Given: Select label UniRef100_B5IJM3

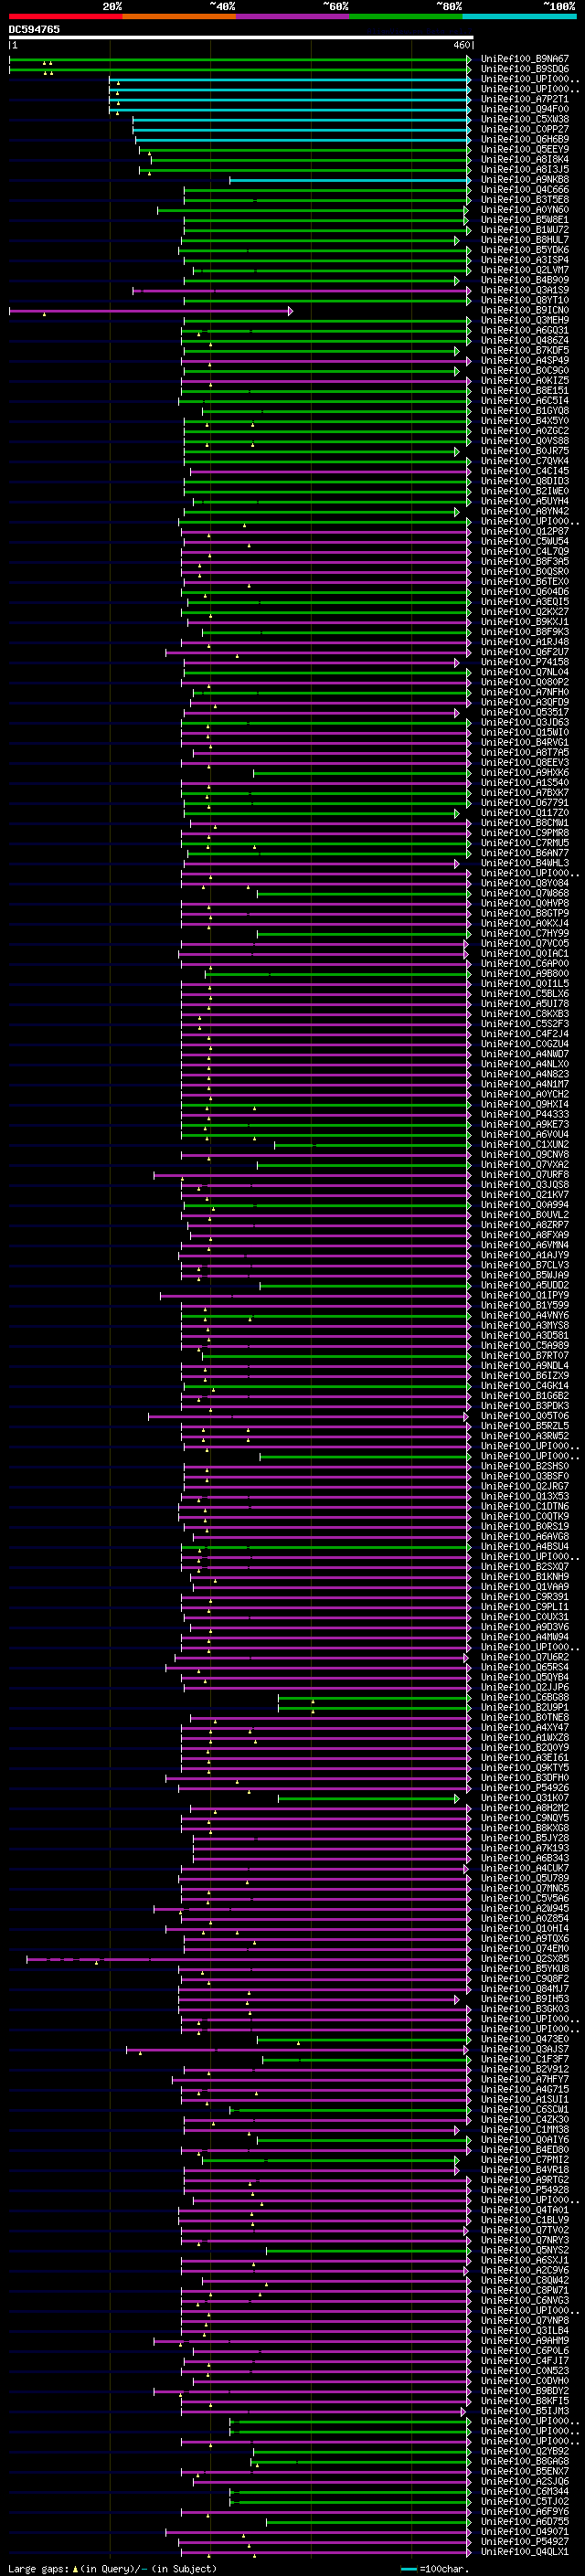Looking at the screenshot, I should pos(524,2410).
